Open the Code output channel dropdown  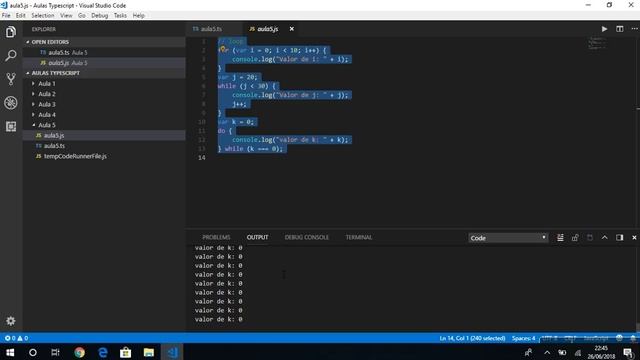(x=508, y=238)
